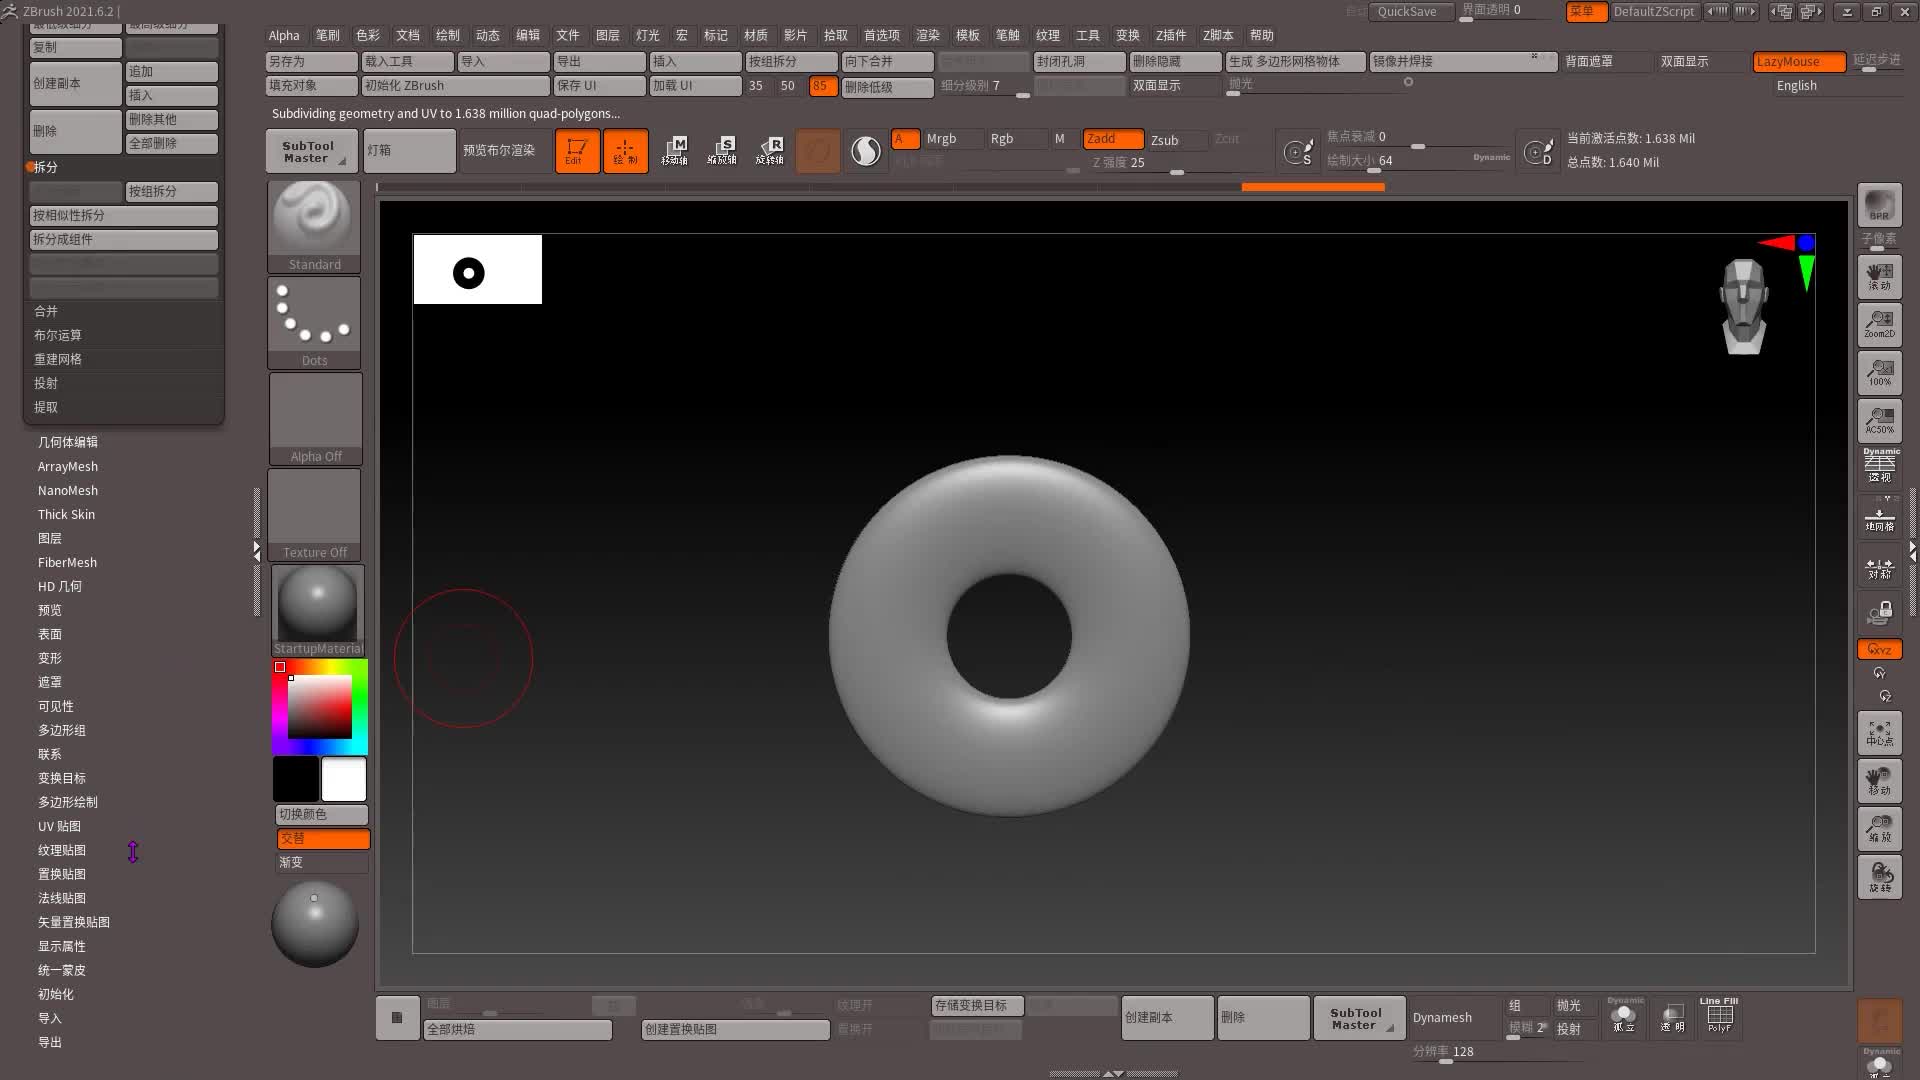This screenshot has width=1920, height=1080.
Task: Toggle the Zadd sculpting mode button
Action: [x=1101, y=137]
